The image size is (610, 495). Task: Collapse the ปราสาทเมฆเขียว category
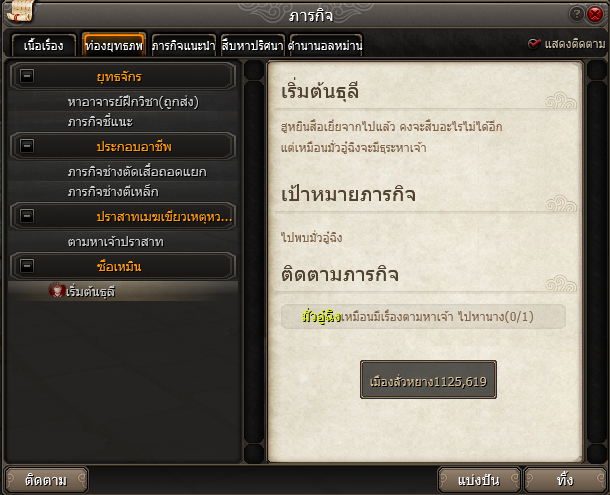click(27, 216)
